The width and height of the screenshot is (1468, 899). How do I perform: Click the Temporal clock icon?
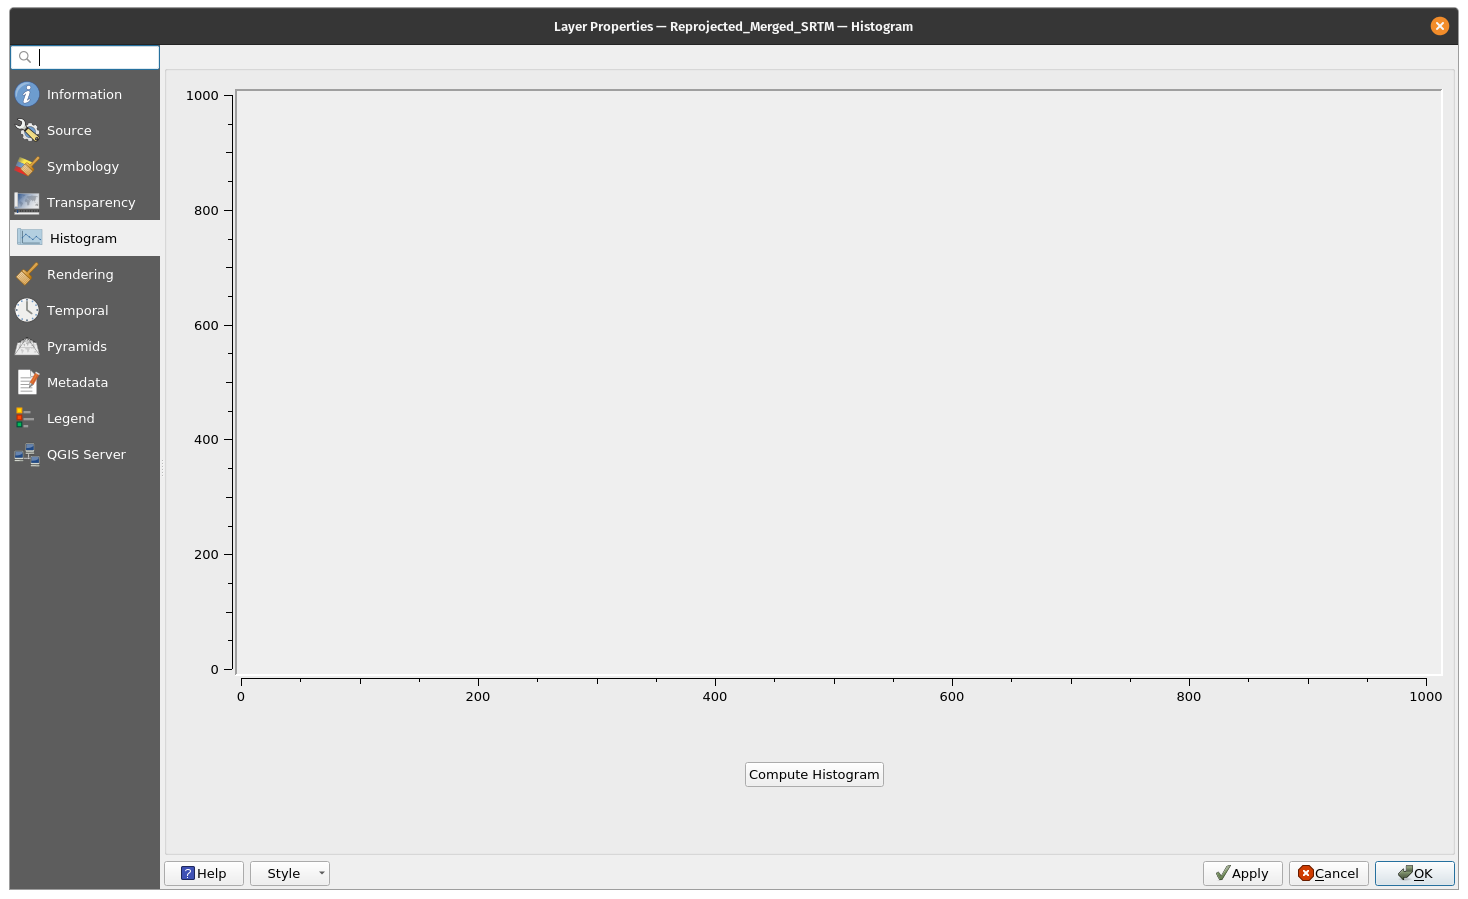point(25,310)
